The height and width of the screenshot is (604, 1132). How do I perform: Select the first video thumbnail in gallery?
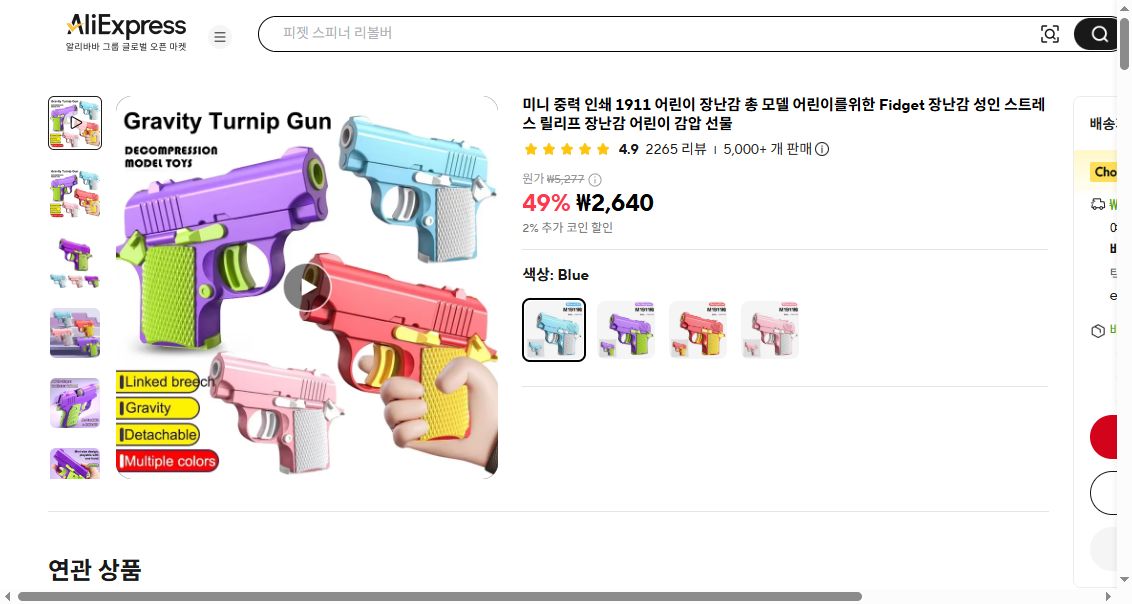[x=75, y=123]
